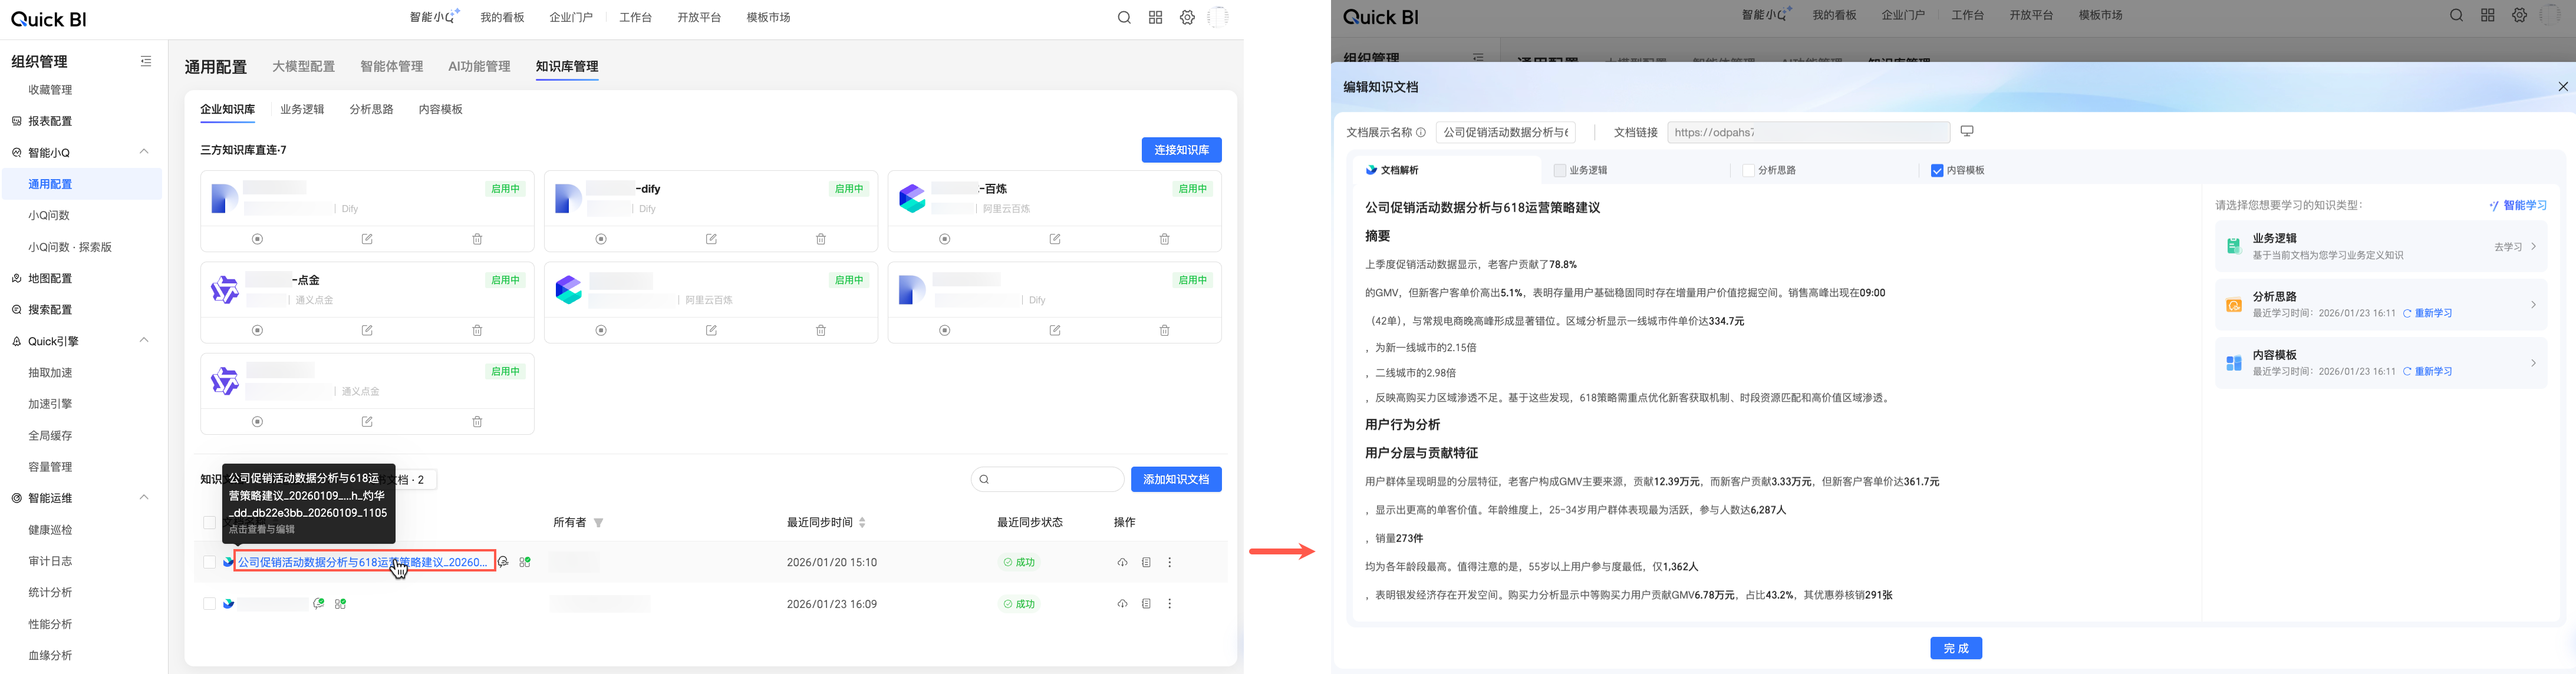
Task: Click the delete icon on the -dify knowledge base card
Action: pos(820,239)
